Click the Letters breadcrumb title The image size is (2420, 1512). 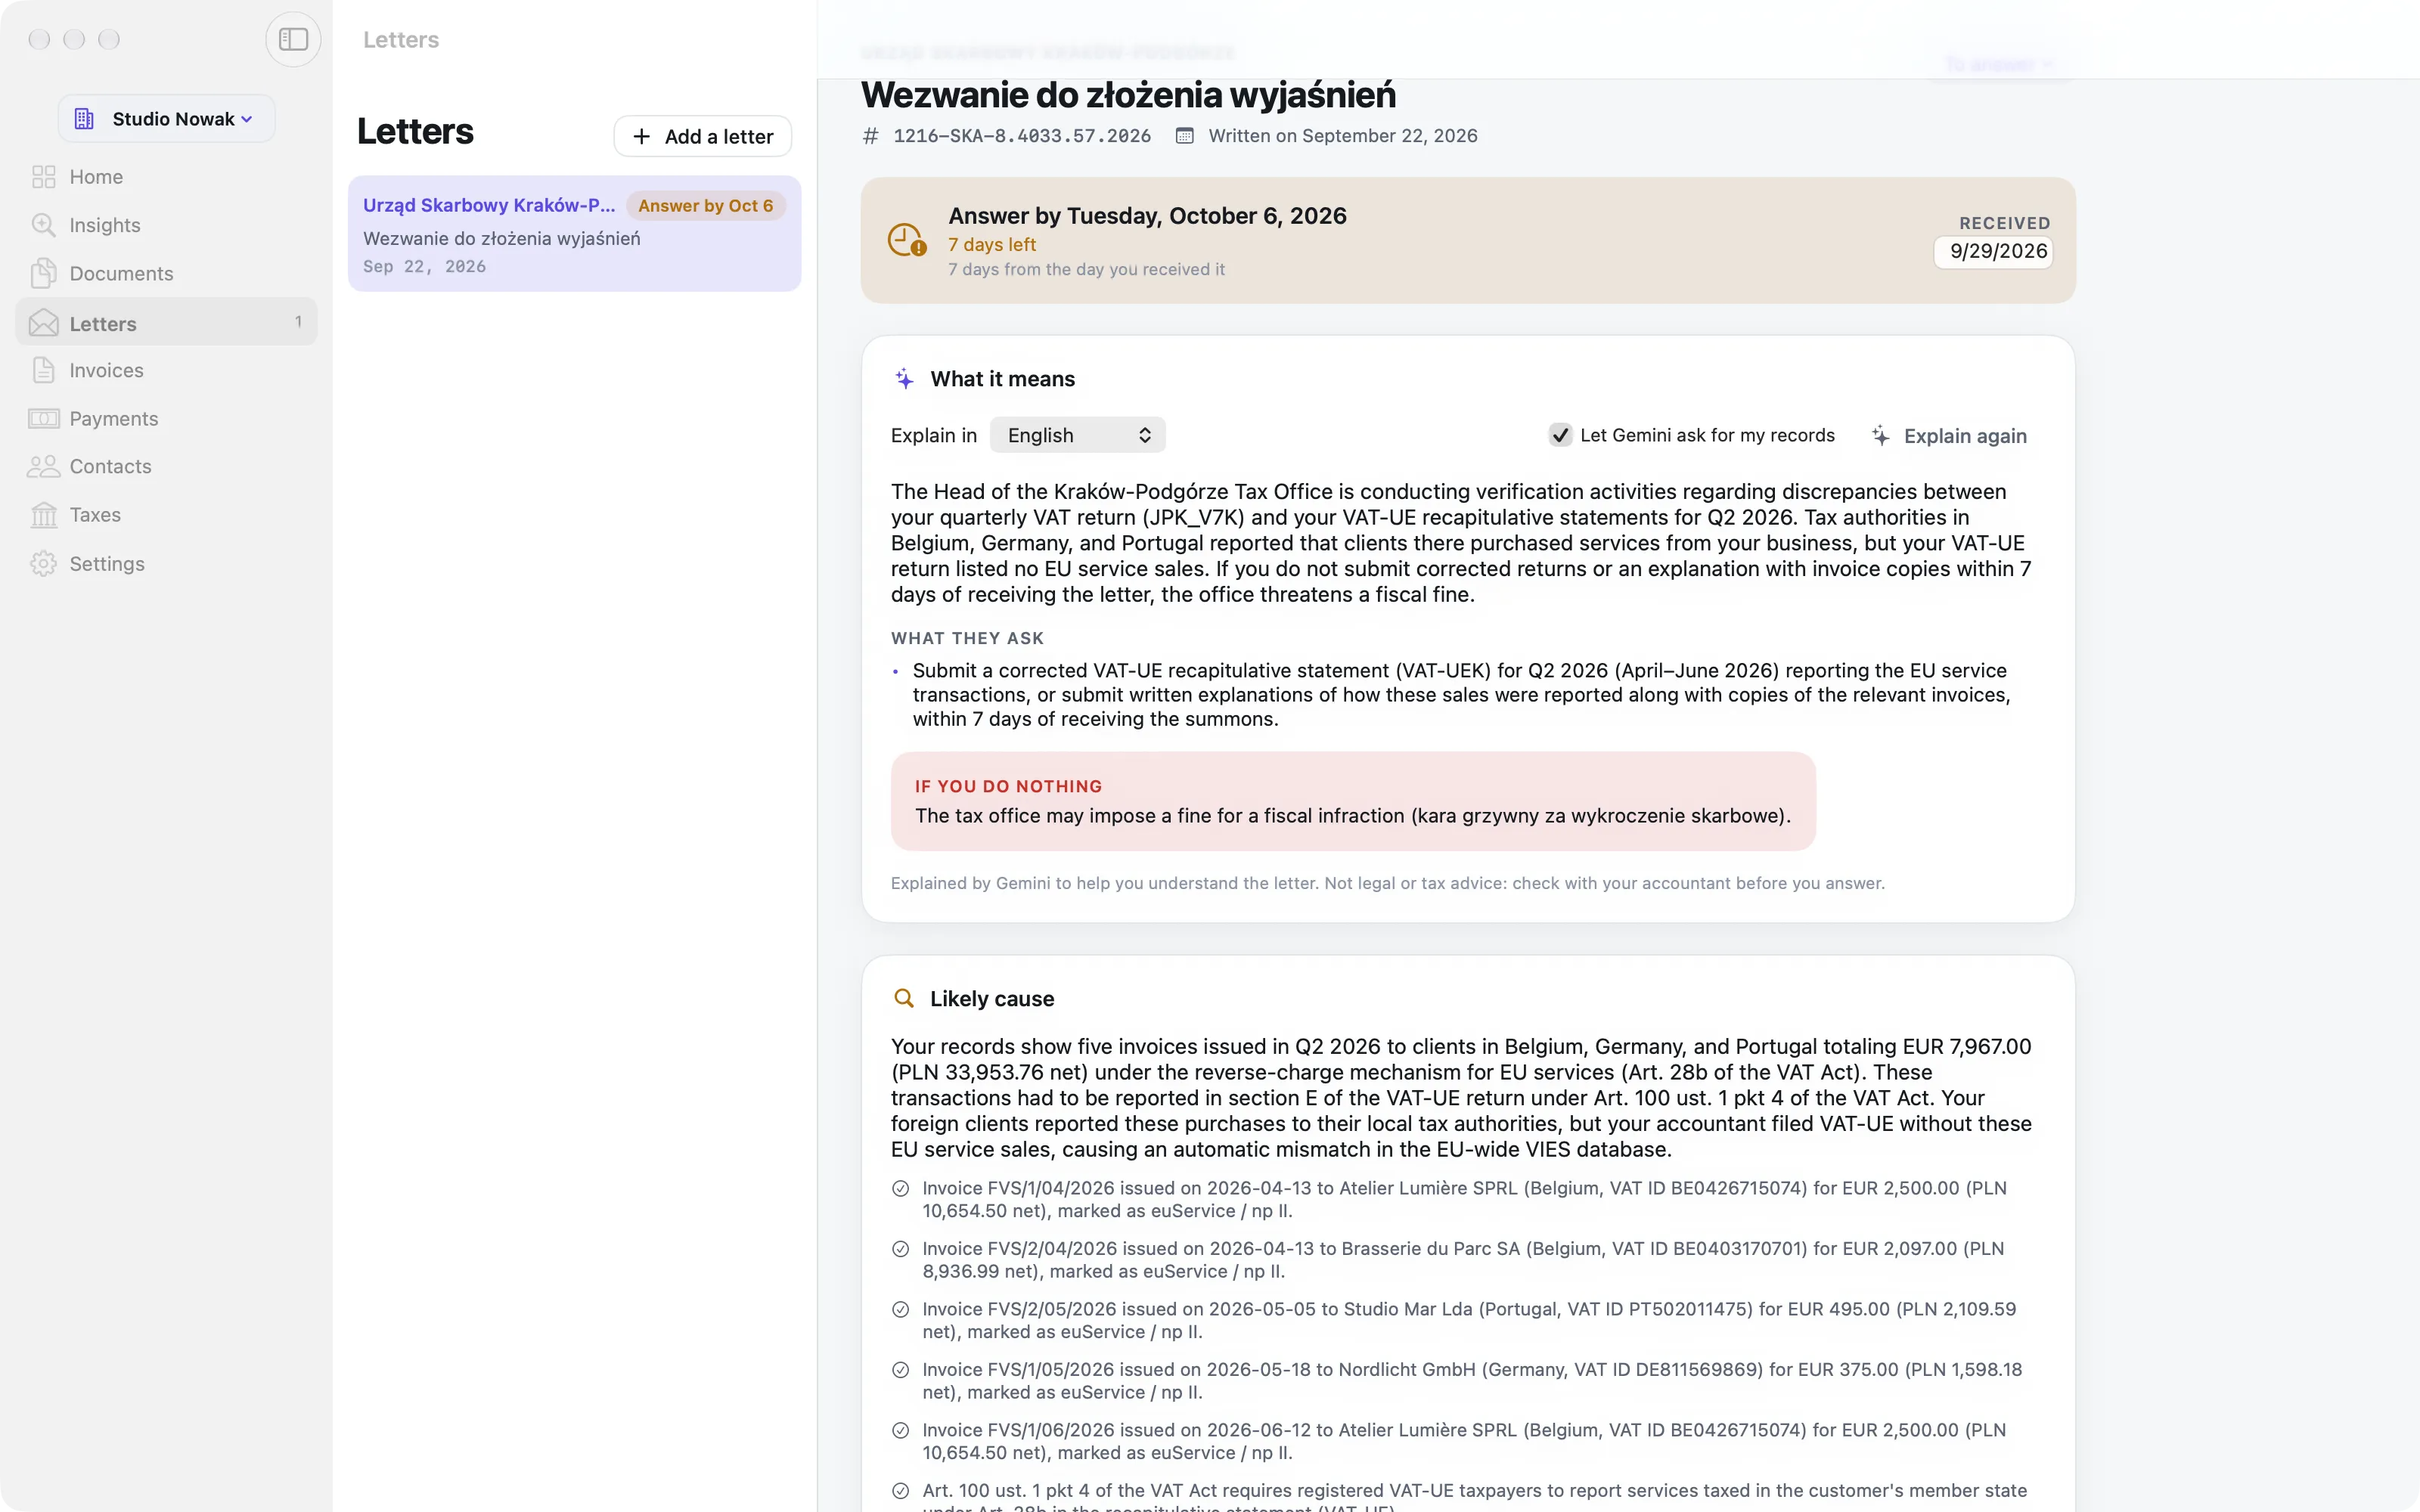click(401, 39)
